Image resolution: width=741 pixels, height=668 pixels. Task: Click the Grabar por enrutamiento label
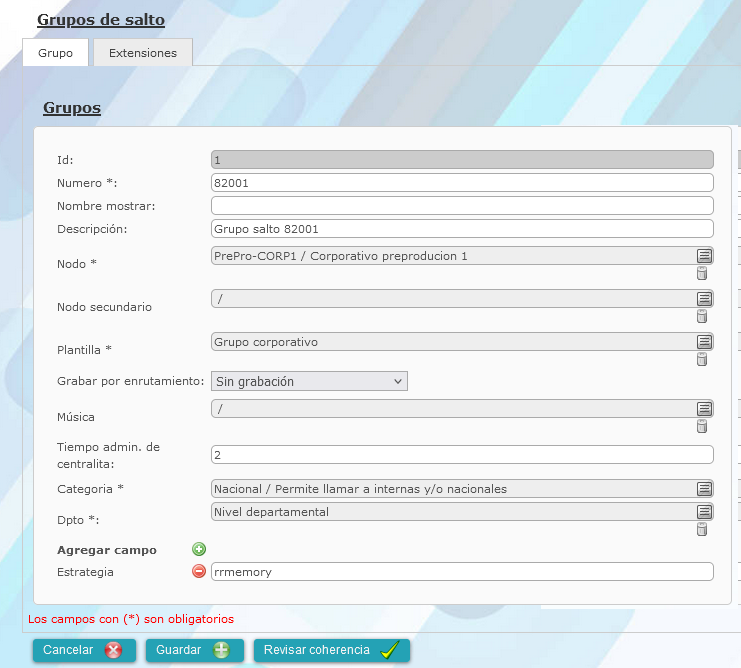[130, 381]
